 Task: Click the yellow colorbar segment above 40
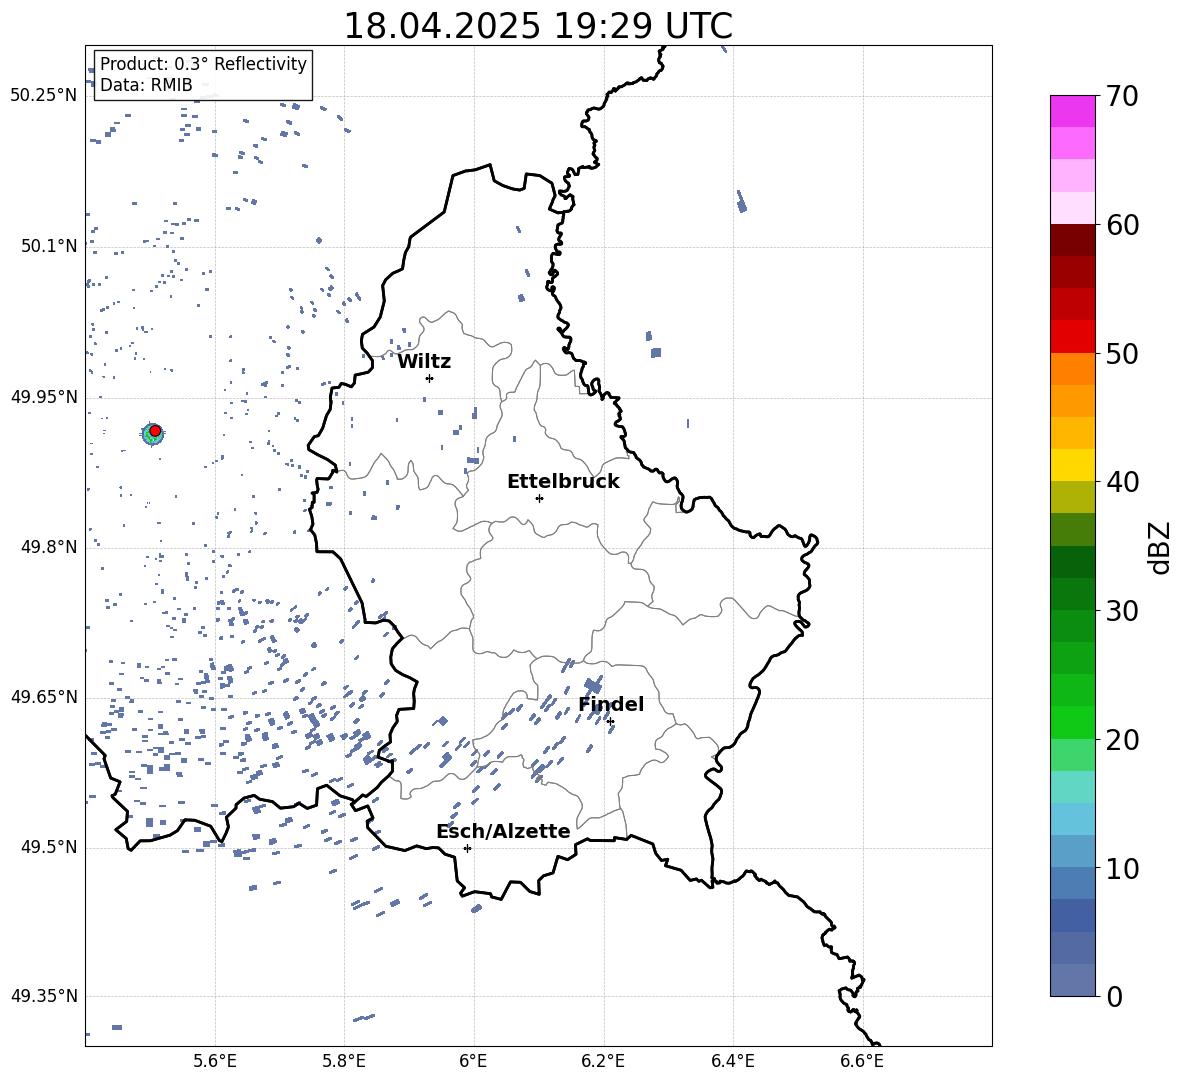tap(1073, 465)
